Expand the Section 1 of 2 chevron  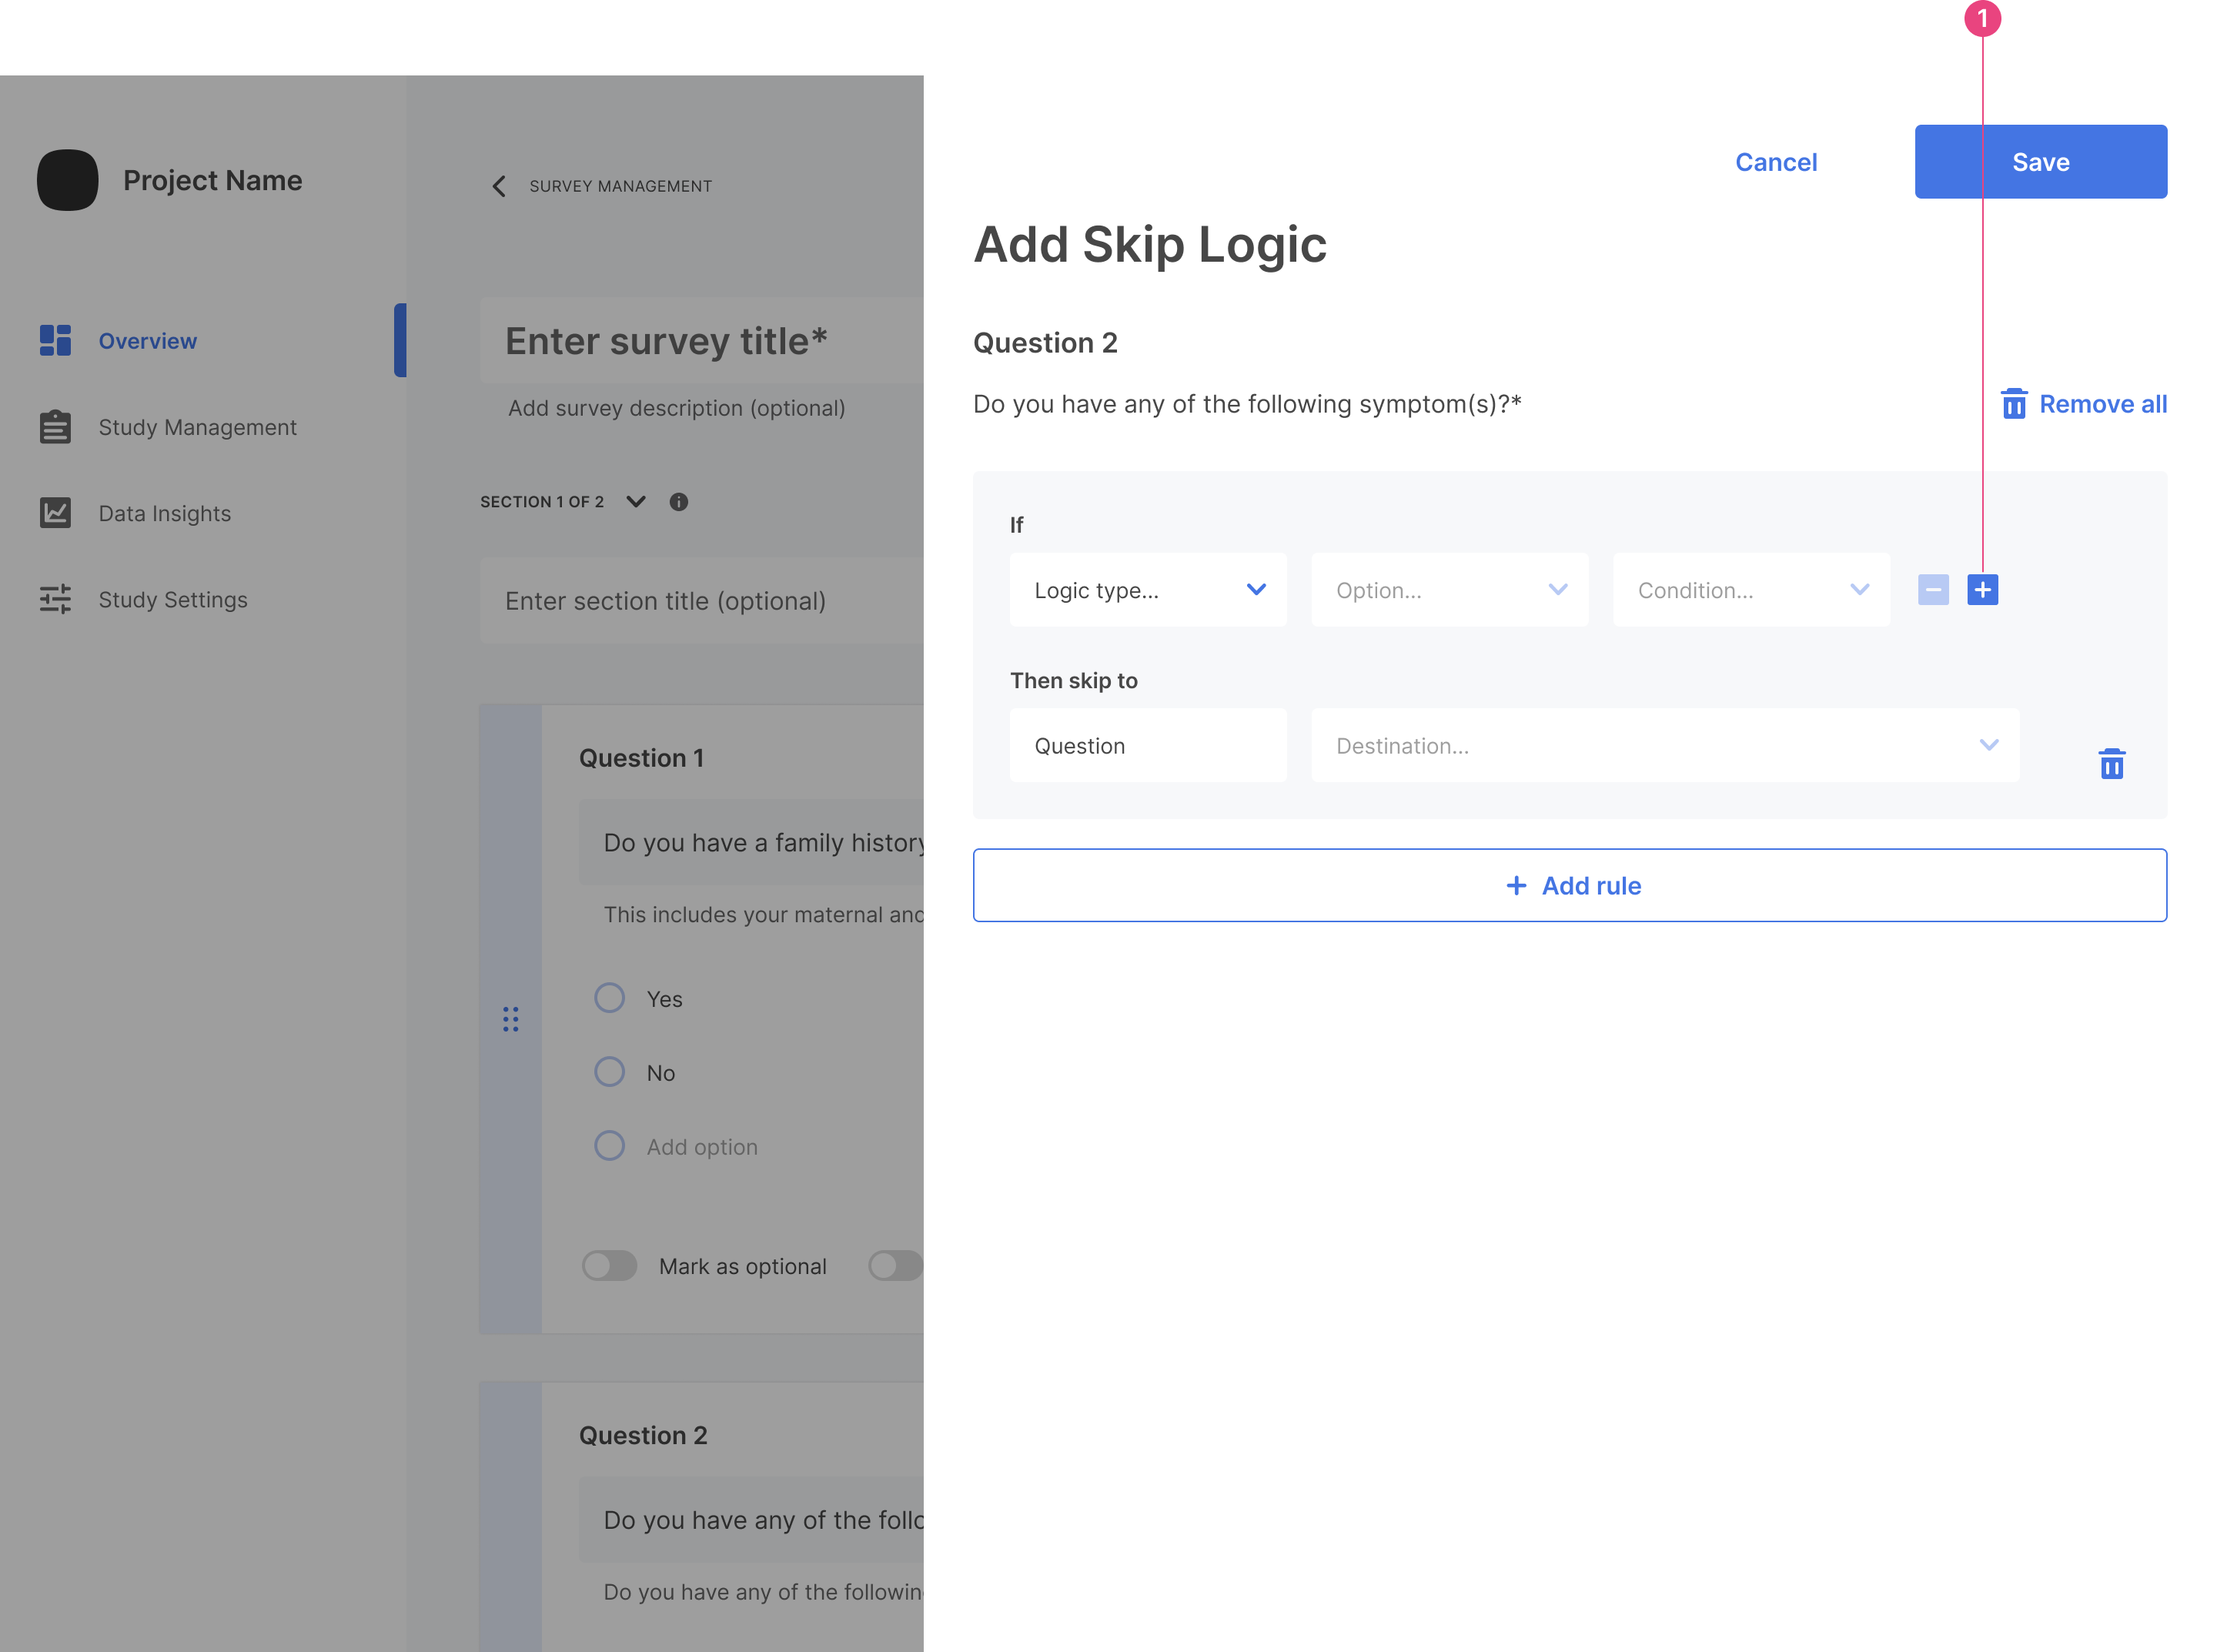[635, 502]
